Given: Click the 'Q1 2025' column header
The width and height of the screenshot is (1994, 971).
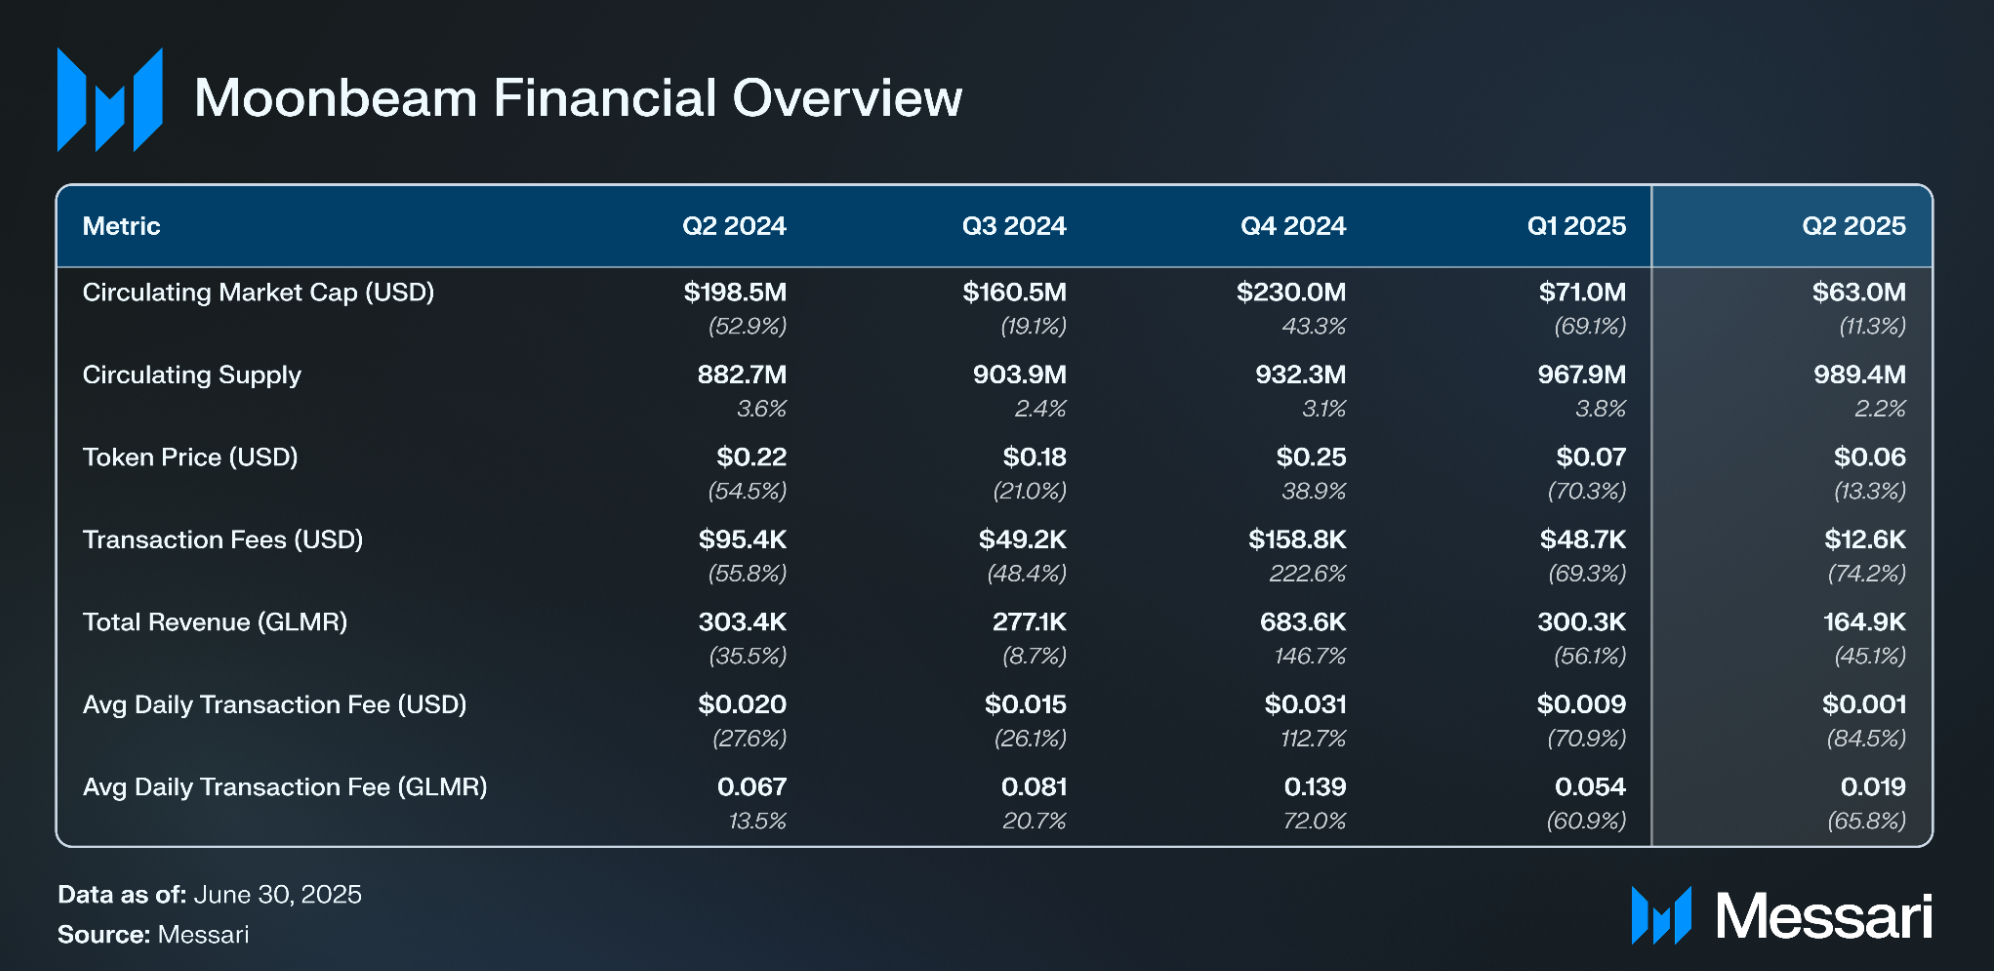Looking at the screenshot, I should (x=1576, y=226).
